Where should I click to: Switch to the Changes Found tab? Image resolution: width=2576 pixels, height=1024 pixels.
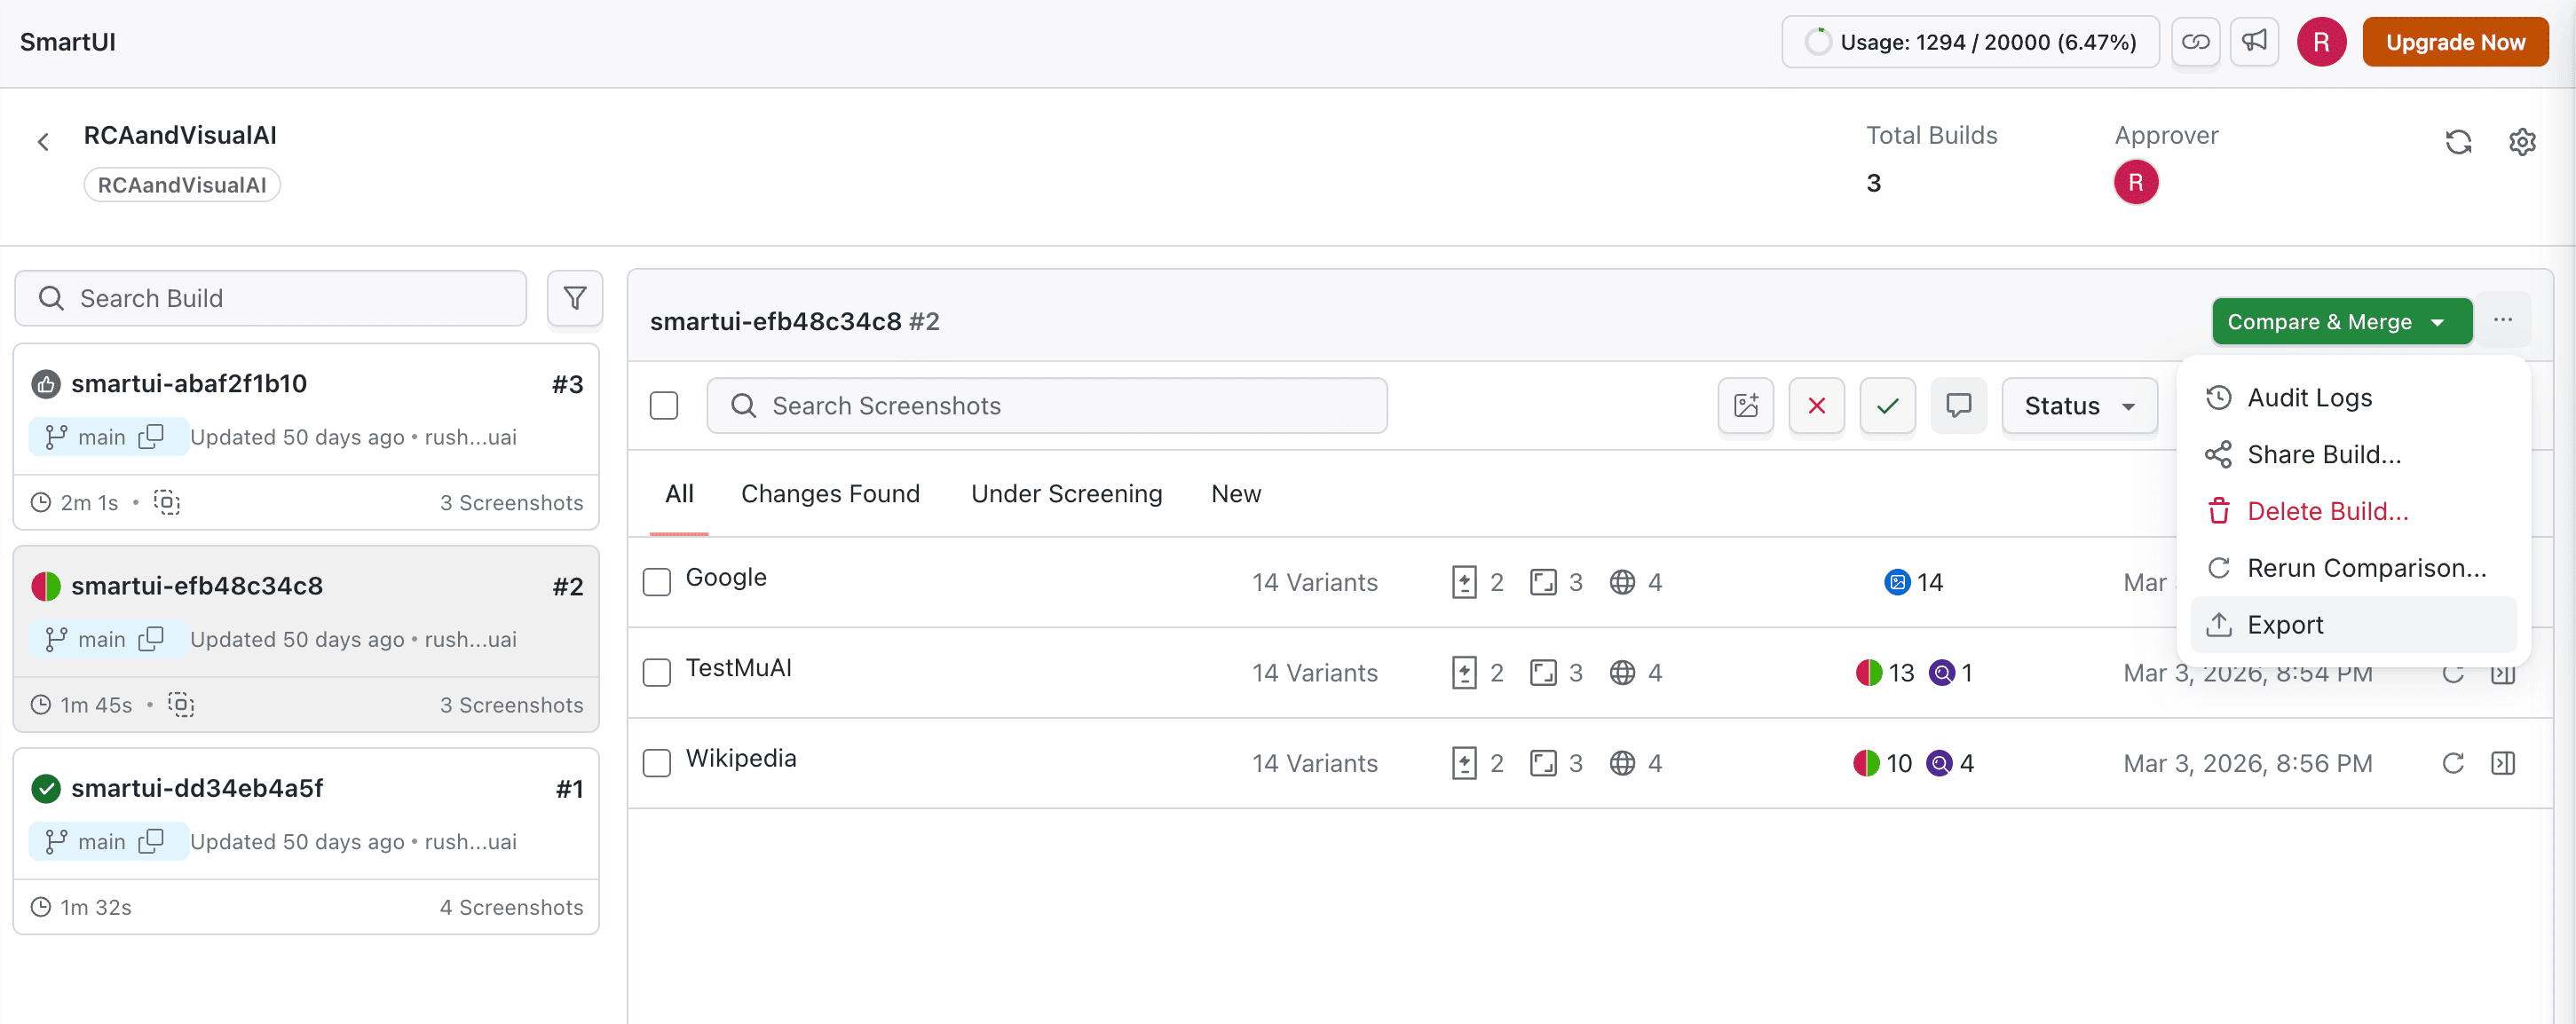click(x=831, y=493)
